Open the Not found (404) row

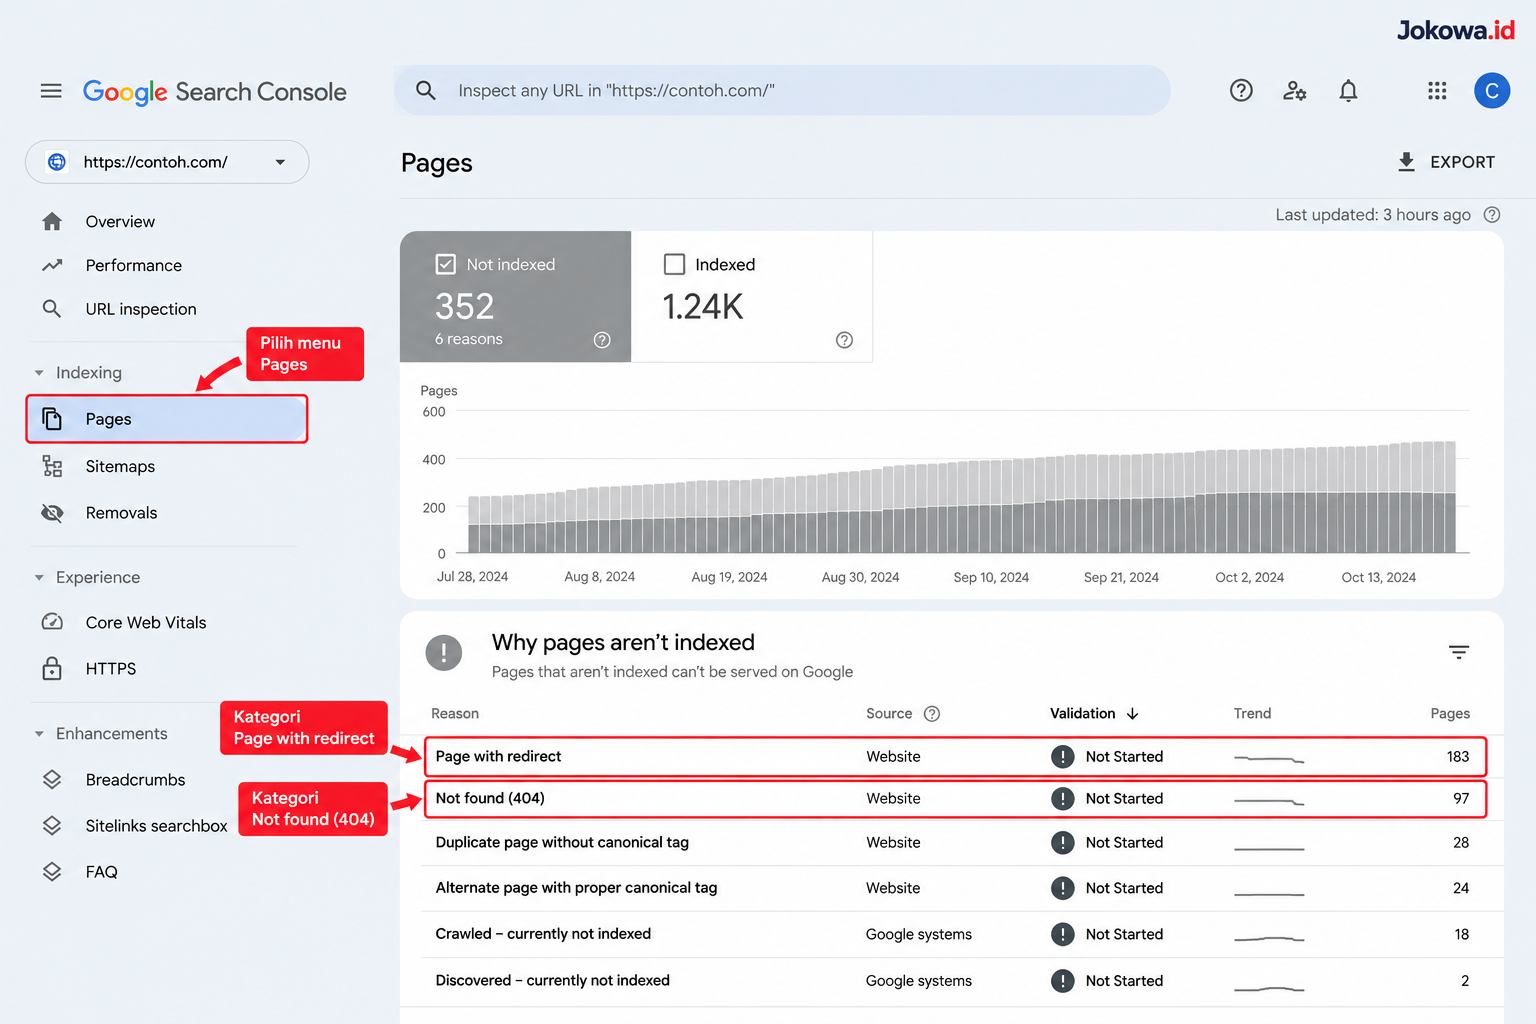click(x=955, y=799)
